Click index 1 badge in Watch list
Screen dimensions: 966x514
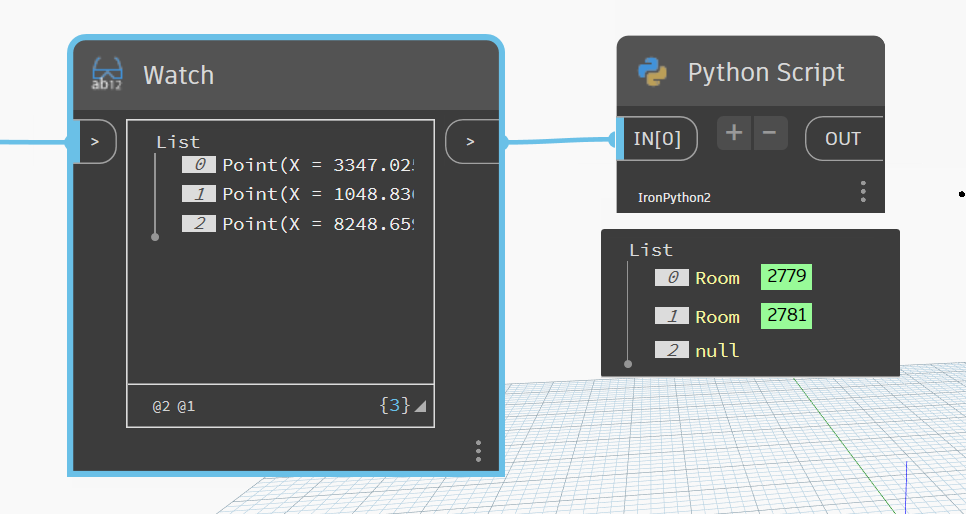coord(199,194)
